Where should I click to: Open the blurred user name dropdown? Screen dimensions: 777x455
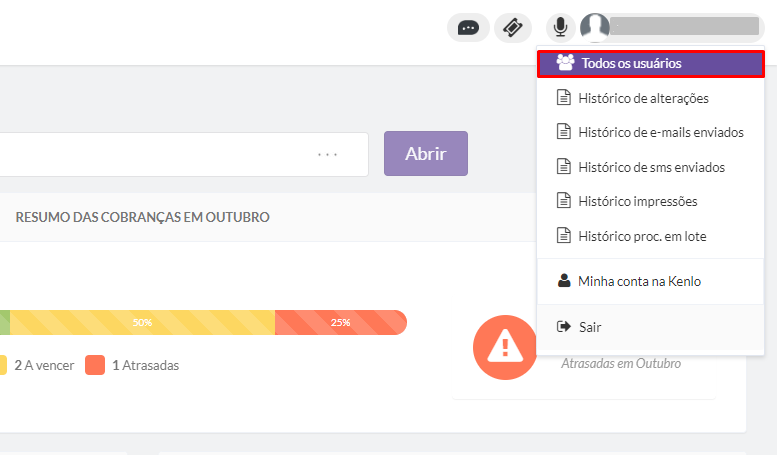(x=685, y=26)
